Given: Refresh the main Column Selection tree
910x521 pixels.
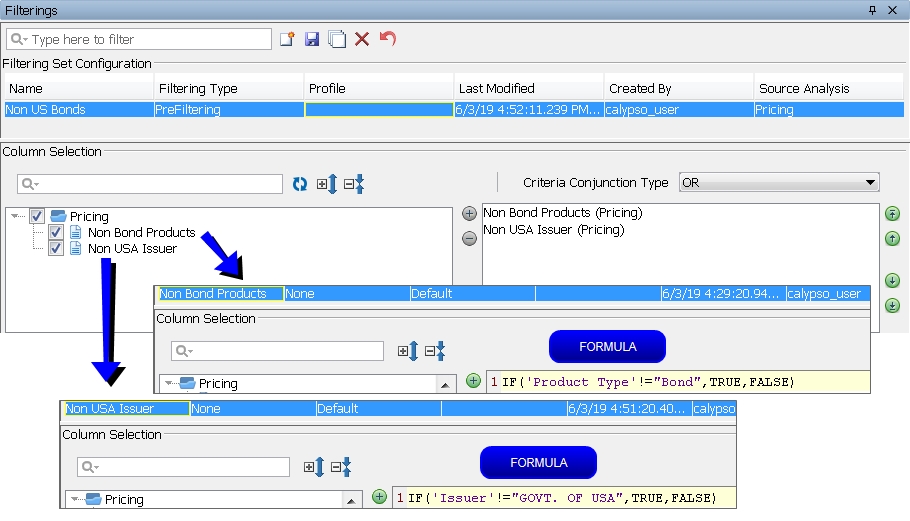Looking at the screenshot, I should [299, 184].
